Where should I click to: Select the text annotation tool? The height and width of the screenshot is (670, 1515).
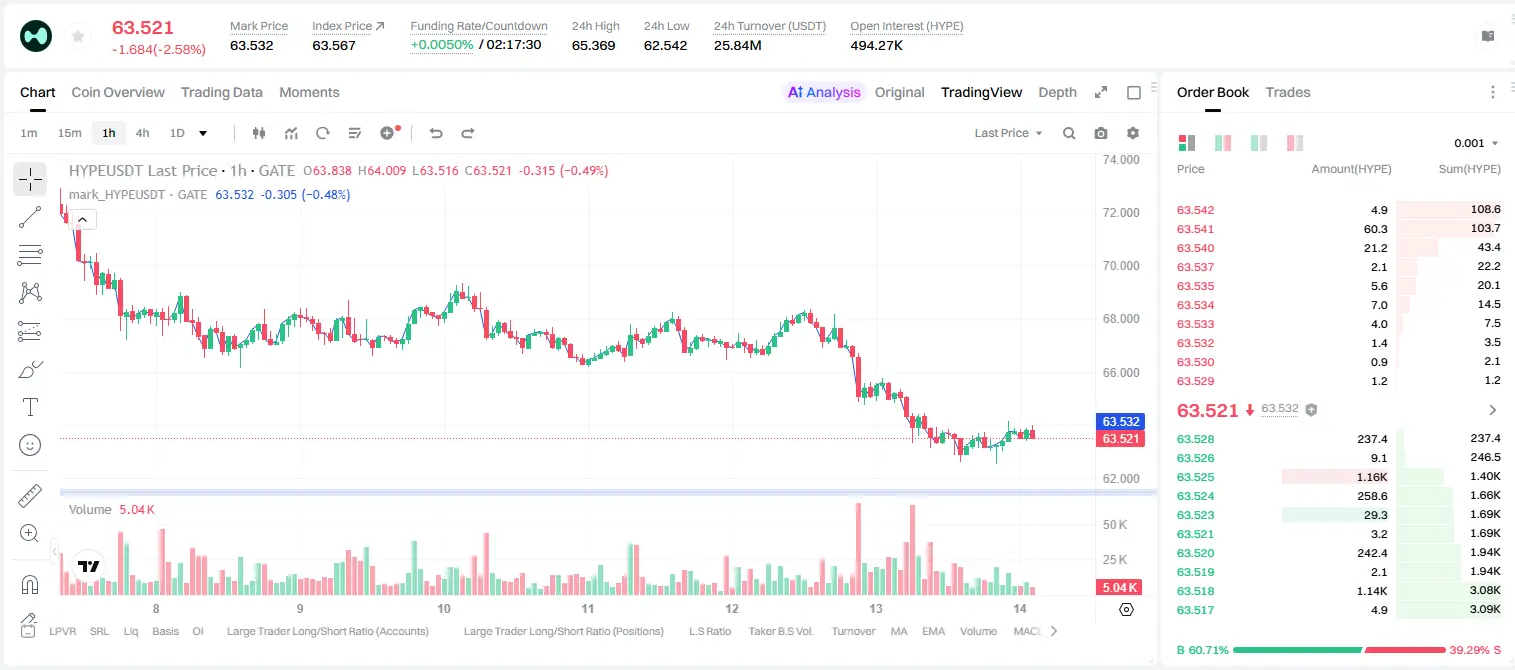(30, 407)
